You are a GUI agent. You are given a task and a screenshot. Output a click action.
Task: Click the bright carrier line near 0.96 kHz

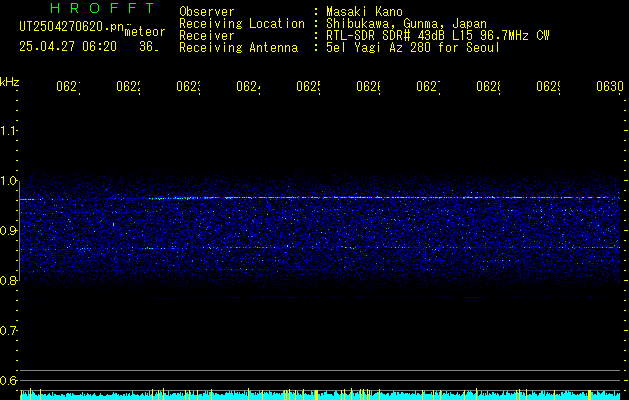pos(320,198)
